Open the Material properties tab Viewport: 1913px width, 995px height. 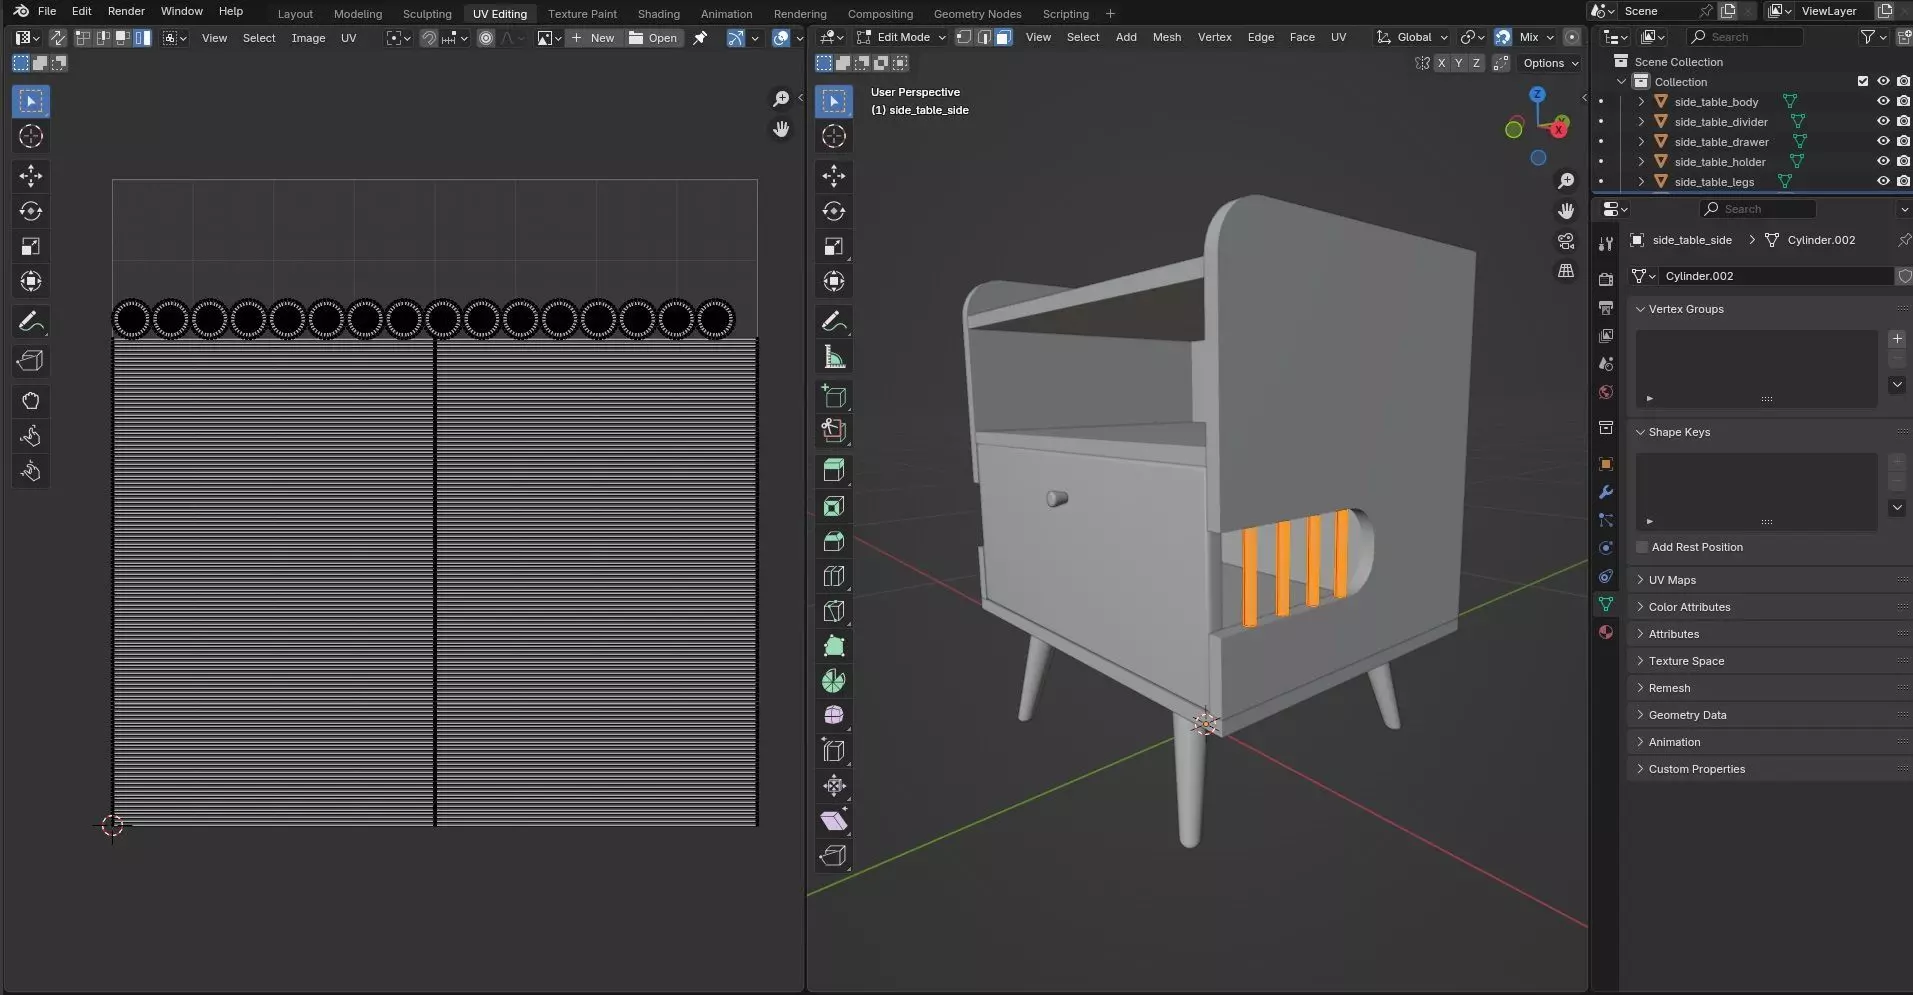click(x=1606, y=632)
